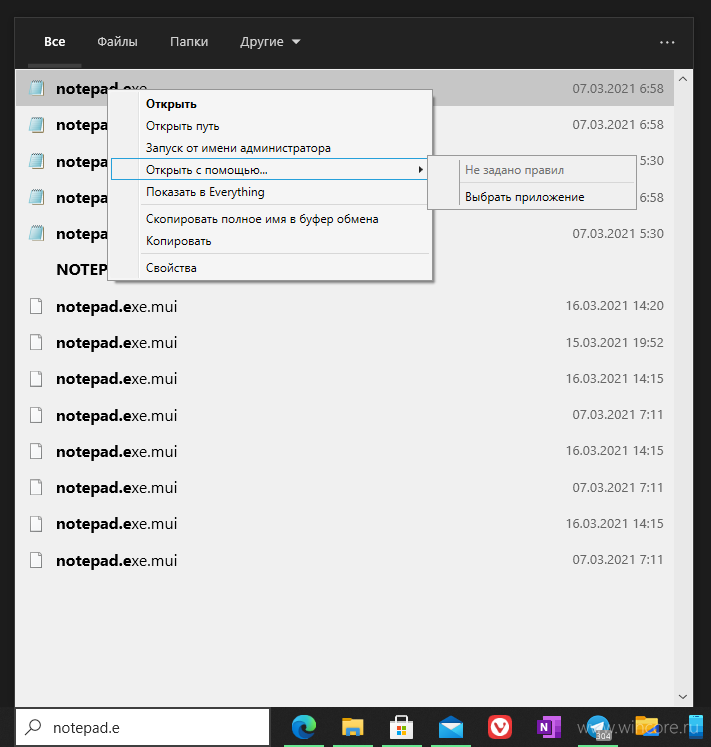
Task: Launch Vivaldi browser from the taskbar
Action: [499, 727]
